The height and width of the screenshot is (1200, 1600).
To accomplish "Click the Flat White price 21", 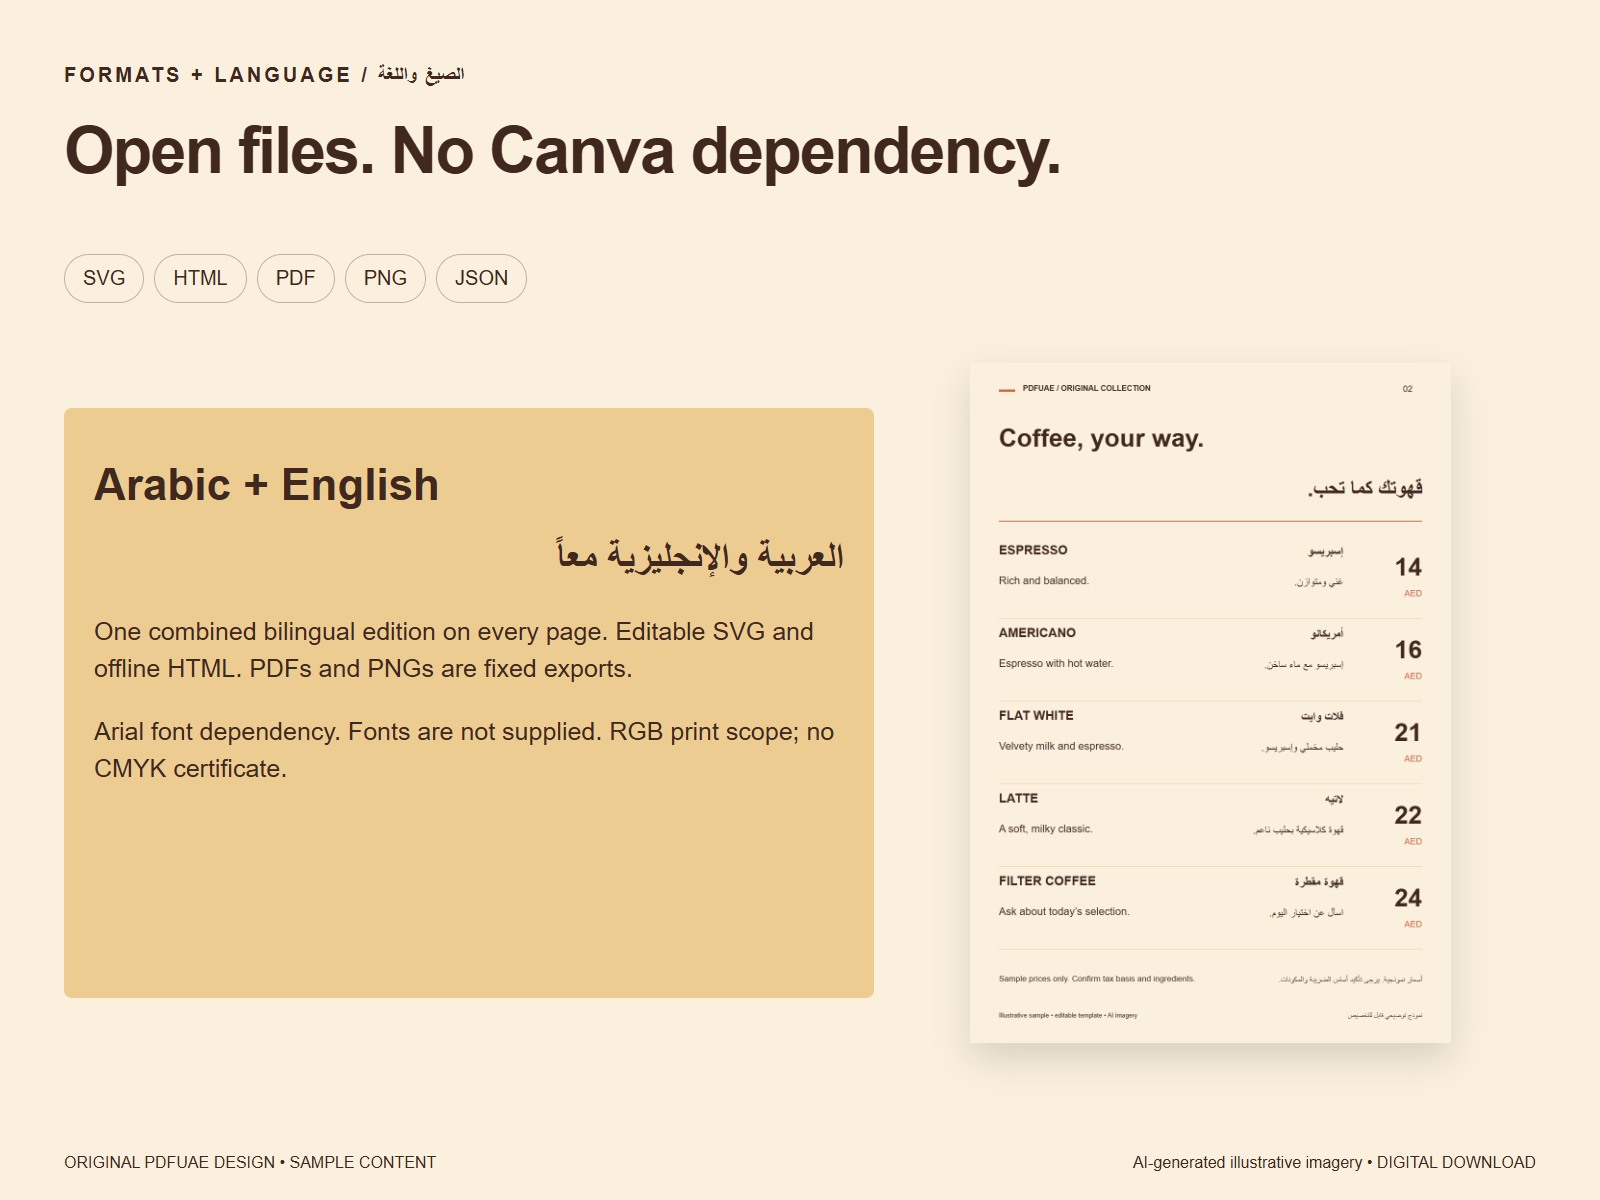I will (1408, 733).
